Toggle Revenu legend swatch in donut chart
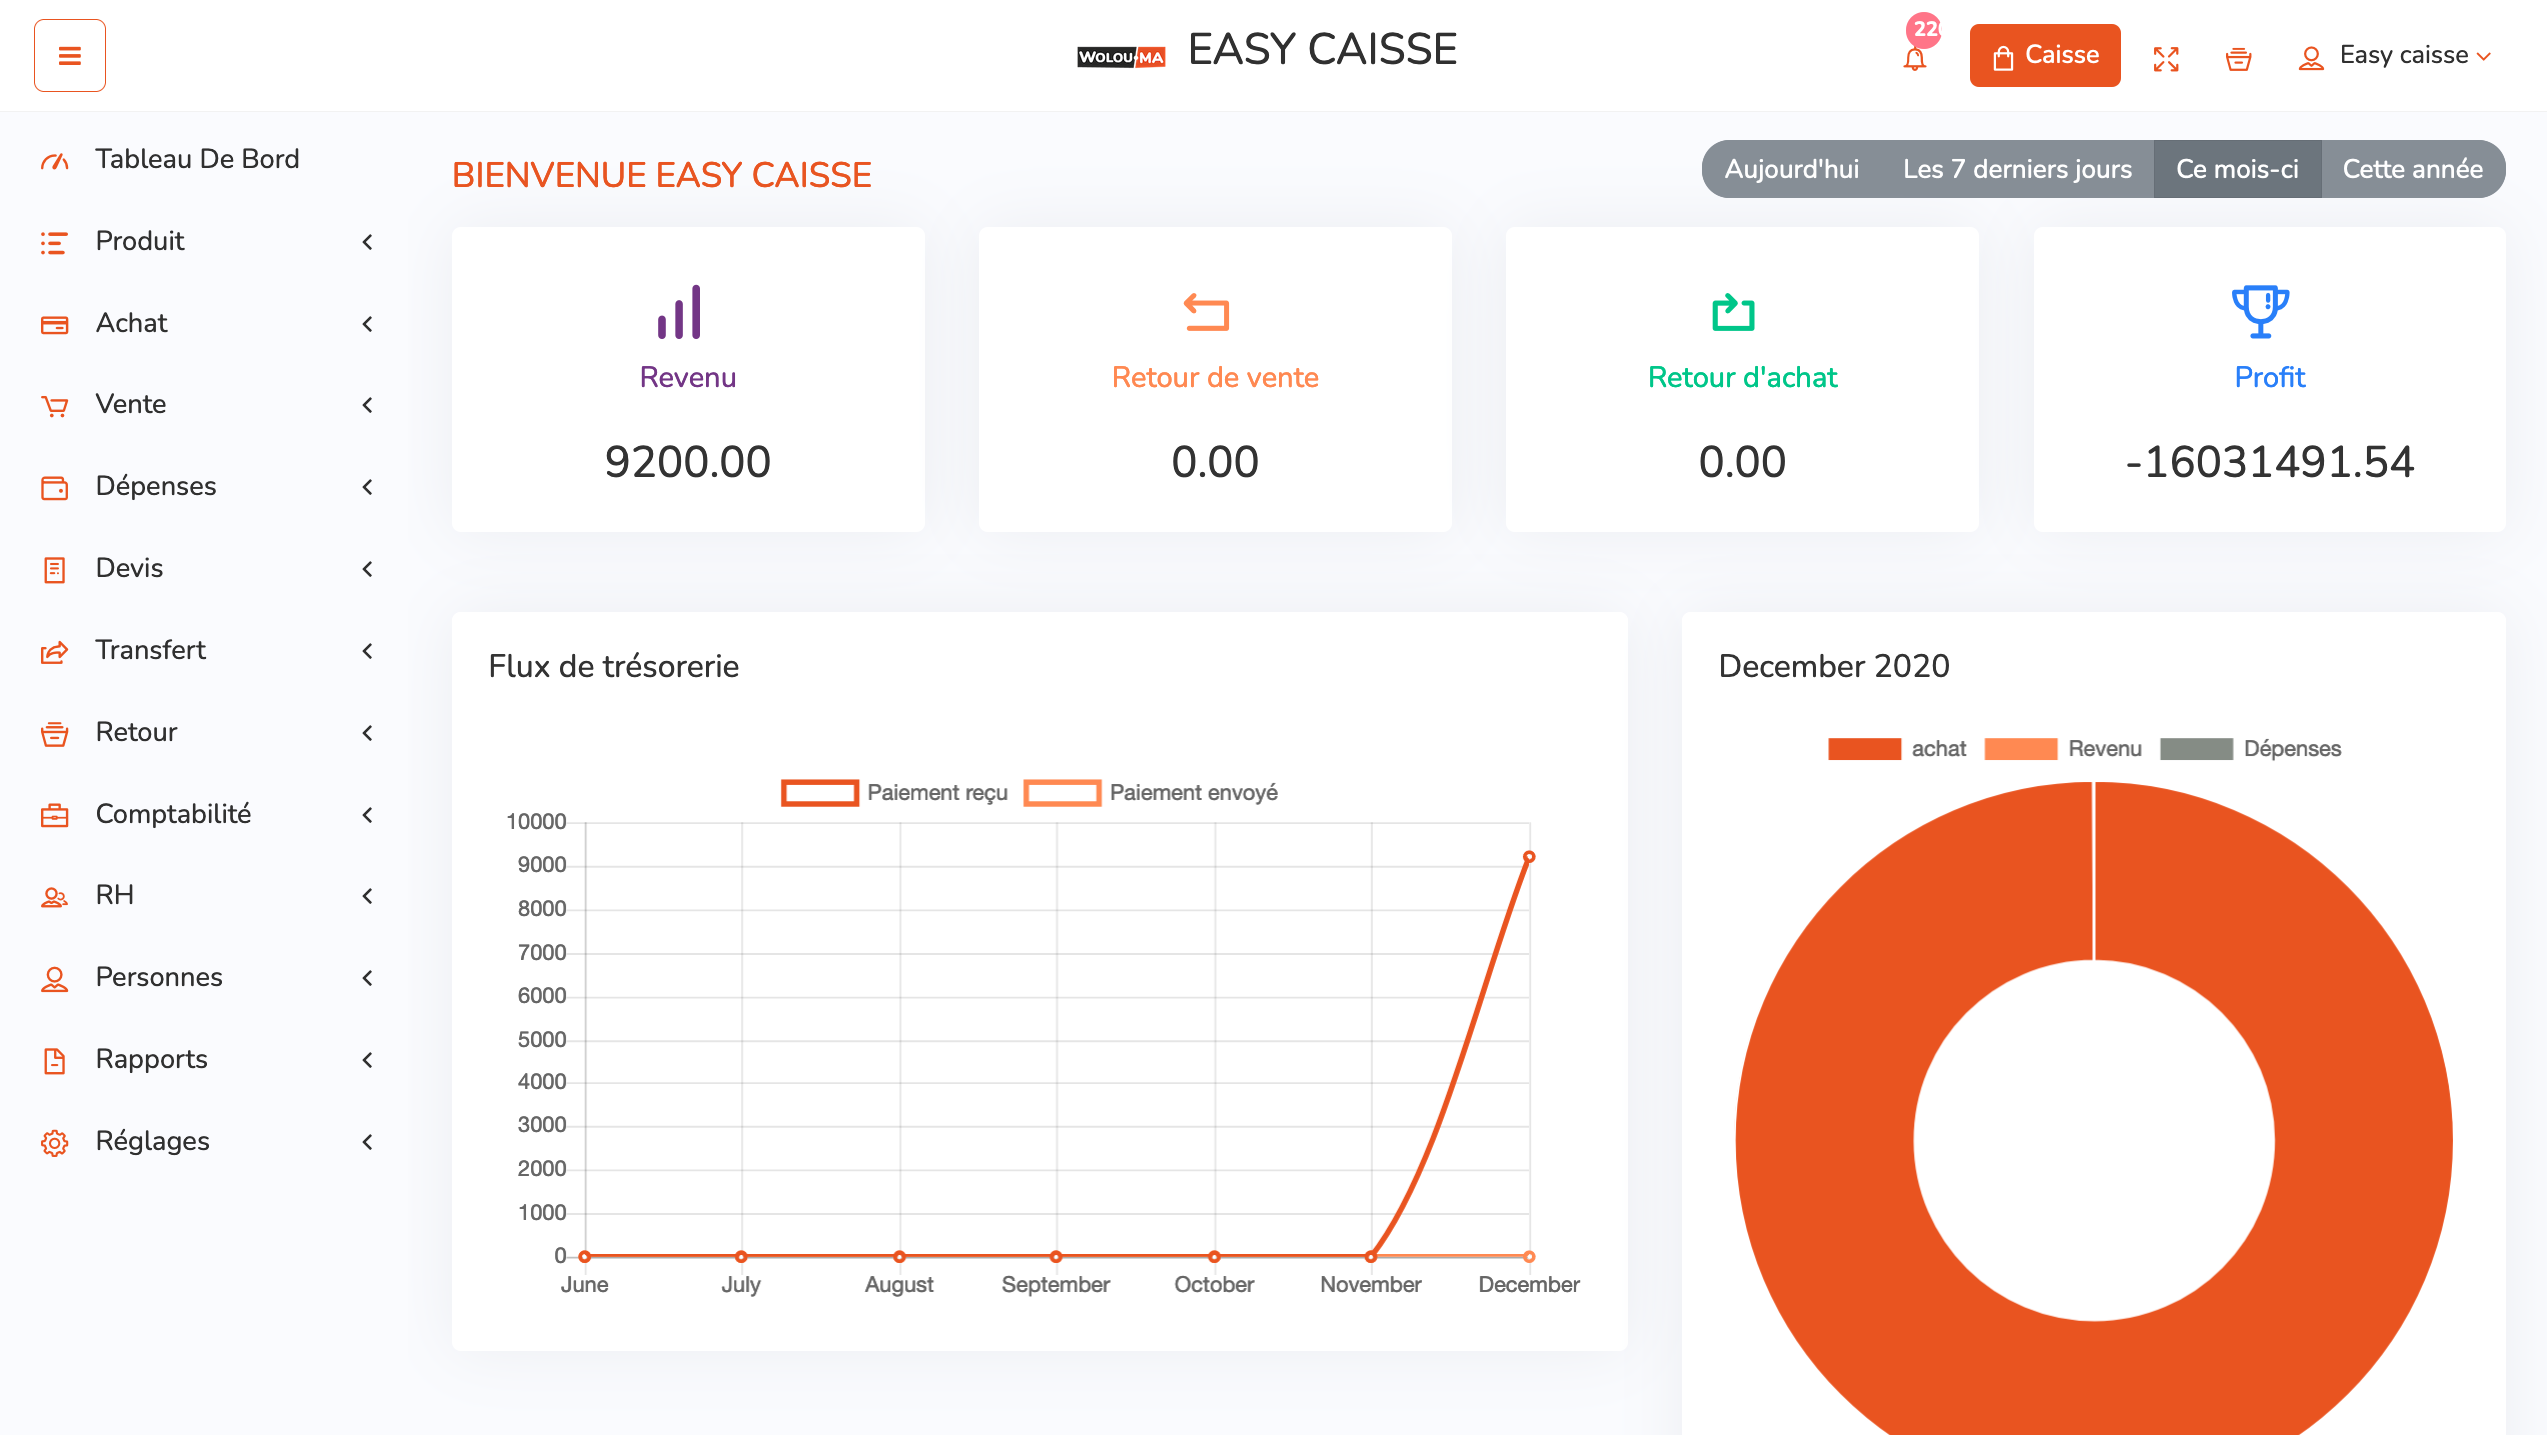2547x1435 pixels. tap(2020, 749)
